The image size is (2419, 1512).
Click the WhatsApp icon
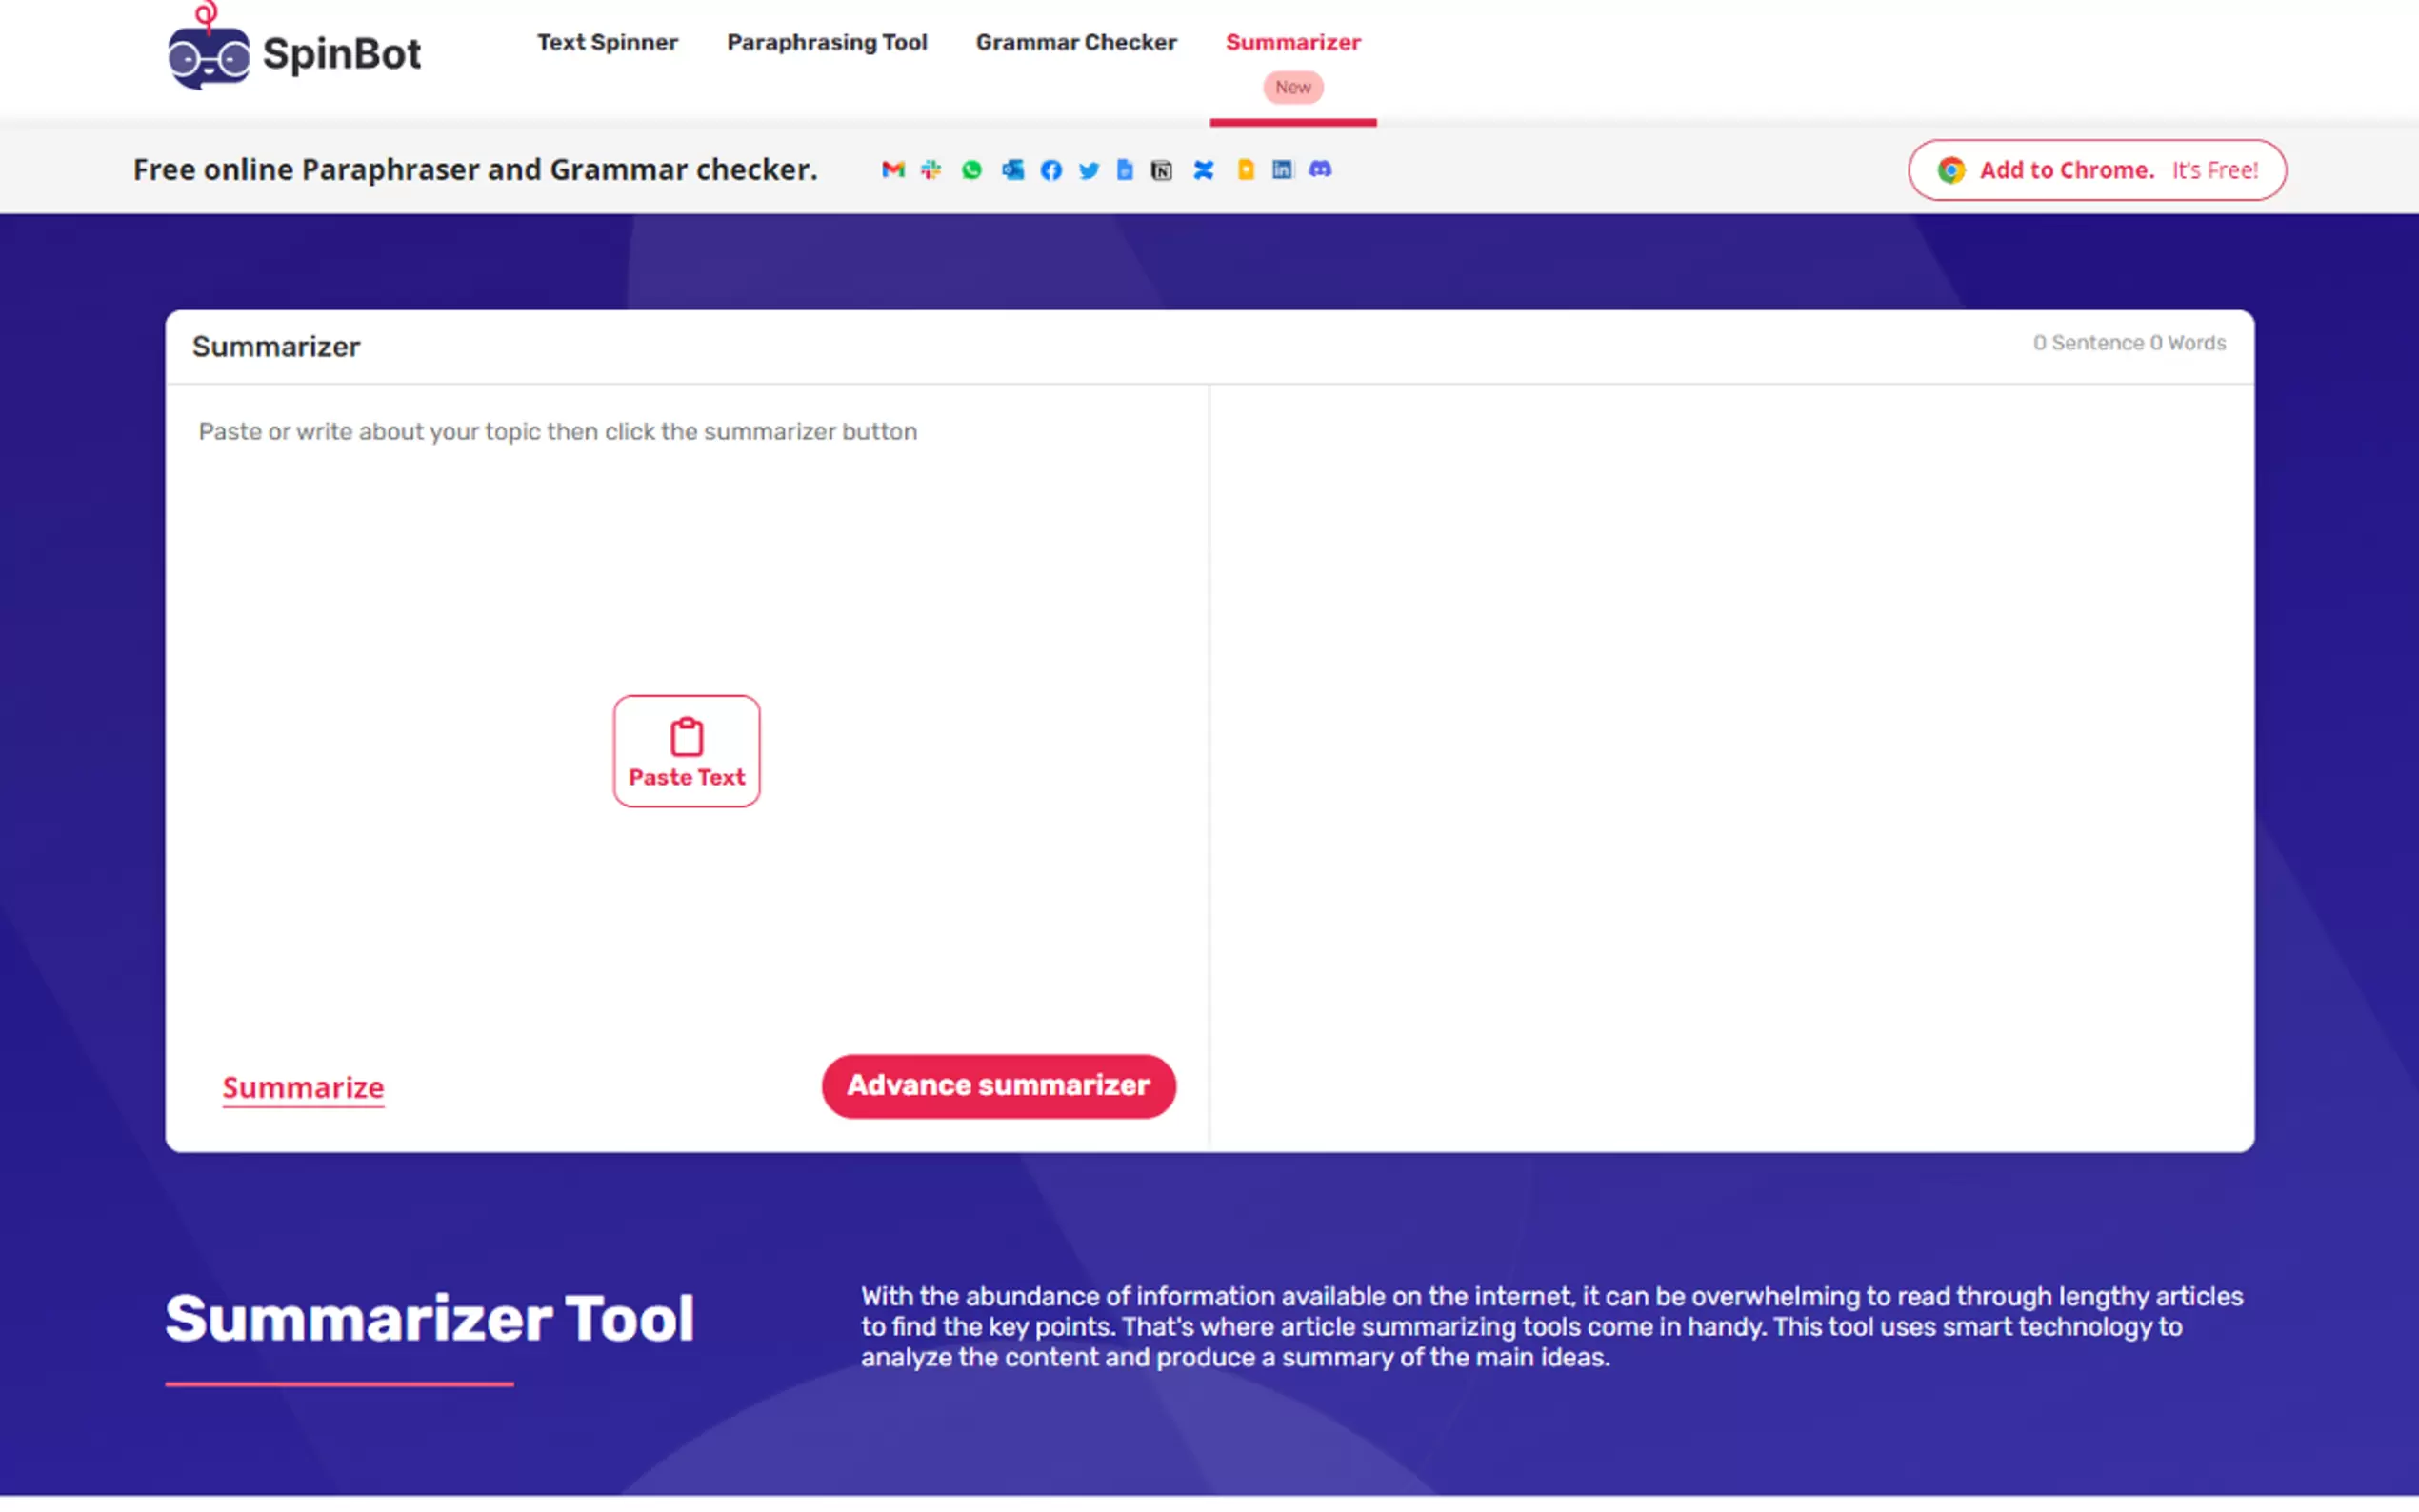point(971,170)
